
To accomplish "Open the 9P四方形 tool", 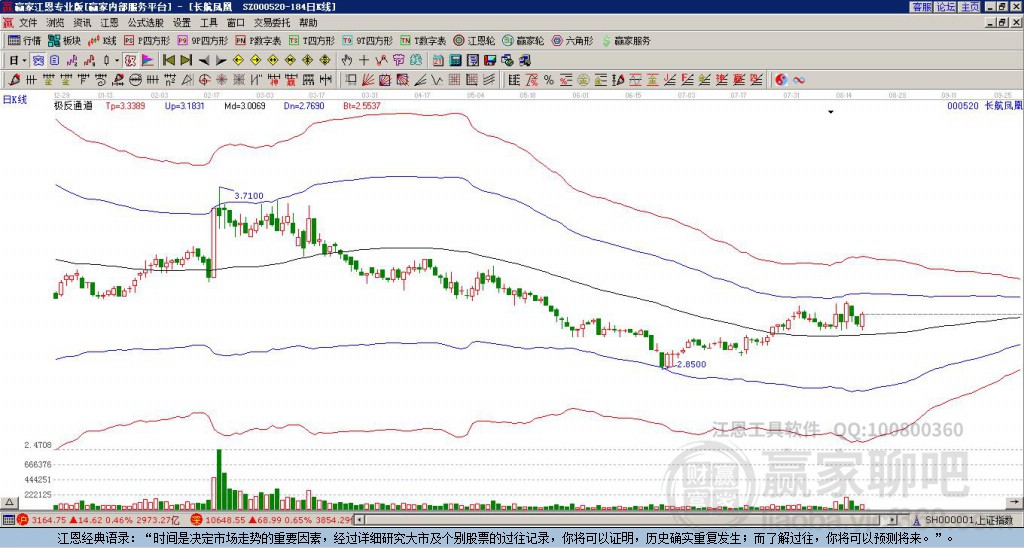I will click(202, 40).
